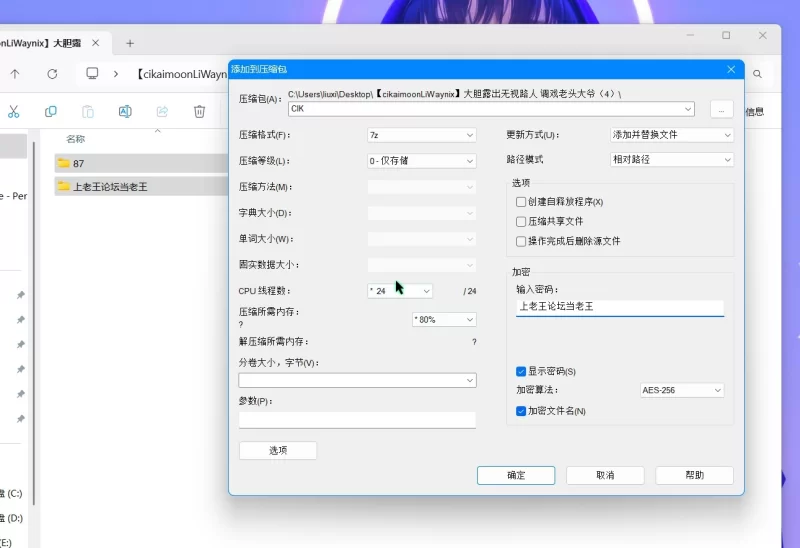Screen dimensions: 800x548
Task: Click the Up arrow navigation icon
Action: [x=15, y=74]
